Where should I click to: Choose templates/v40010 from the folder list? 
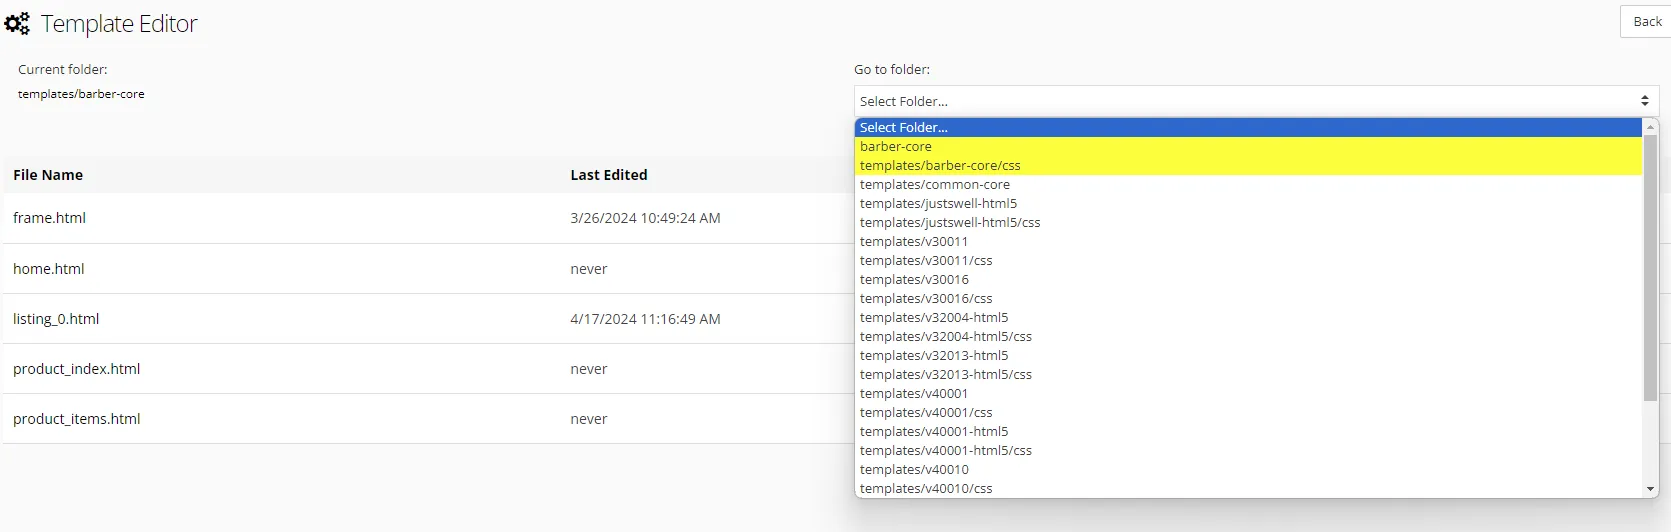pyautogui.click(x=914, y=469)
